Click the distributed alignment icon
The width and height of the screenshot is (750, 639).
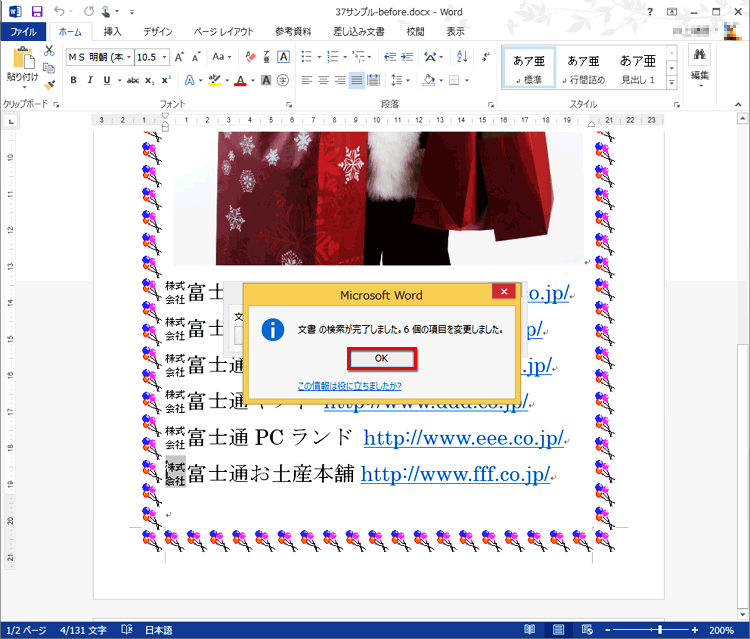[373, 80]
